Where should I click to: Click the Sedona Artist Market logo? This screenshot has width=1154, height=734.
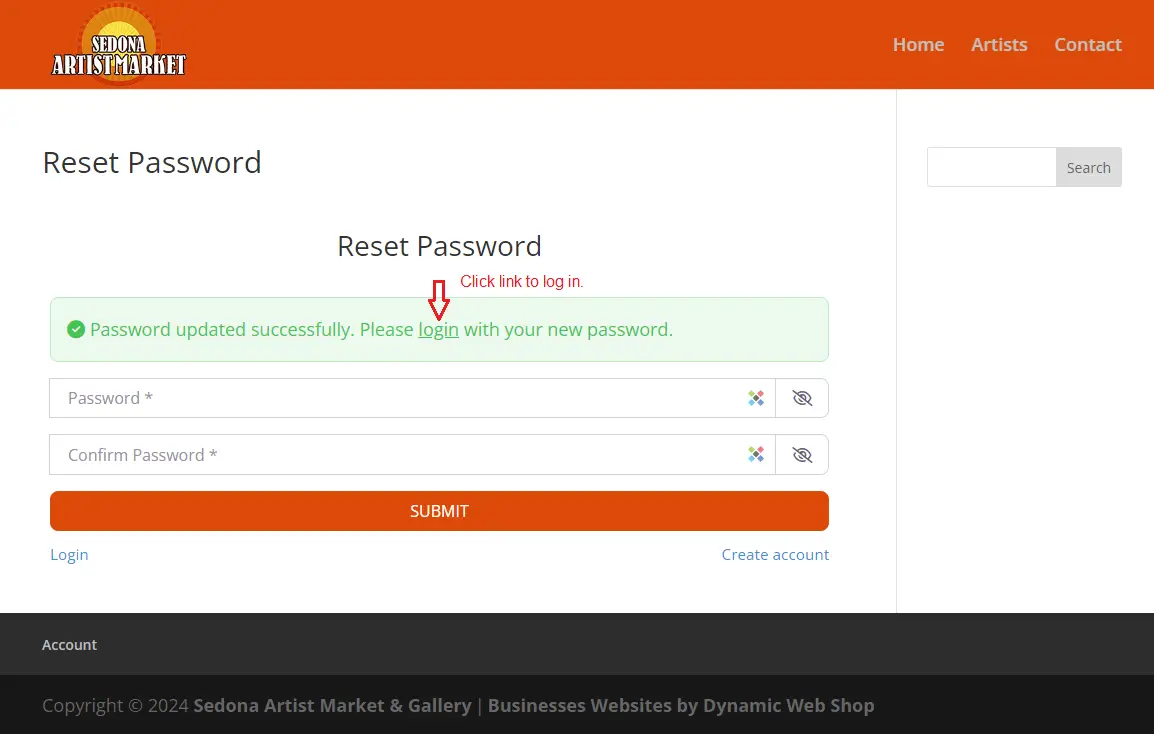[119, 46]
